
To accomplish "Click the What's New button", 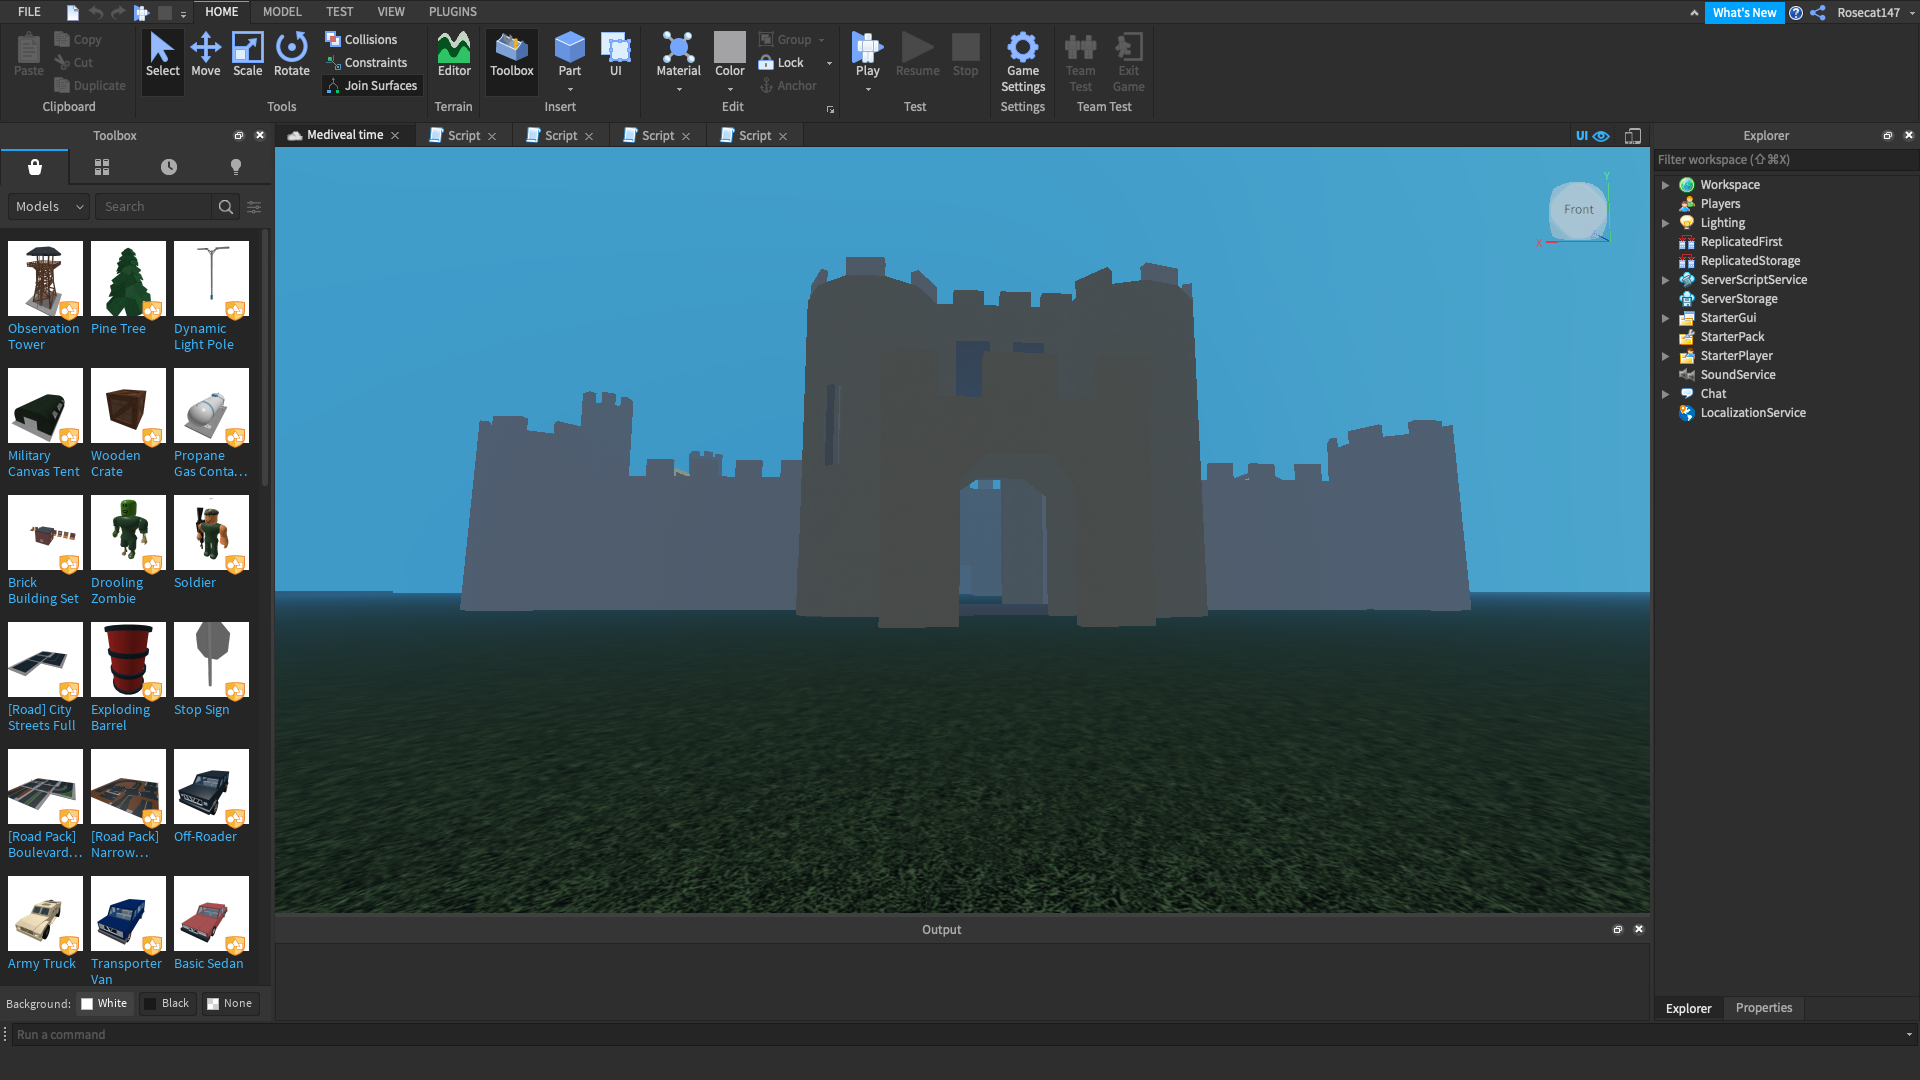I will (1744, 13).
